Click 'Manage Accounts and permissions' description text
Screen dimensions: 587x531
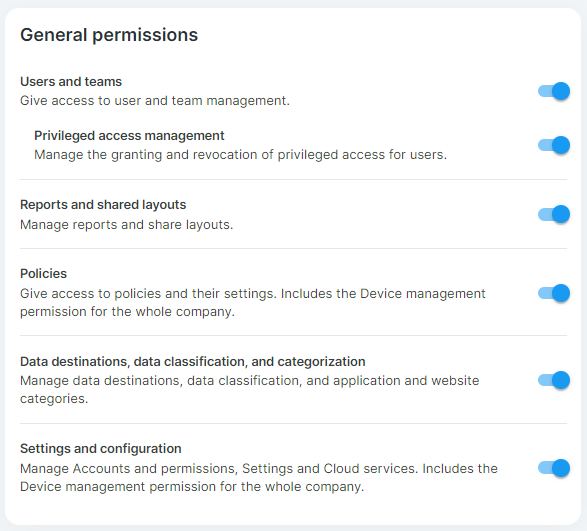tap(259, 477)
